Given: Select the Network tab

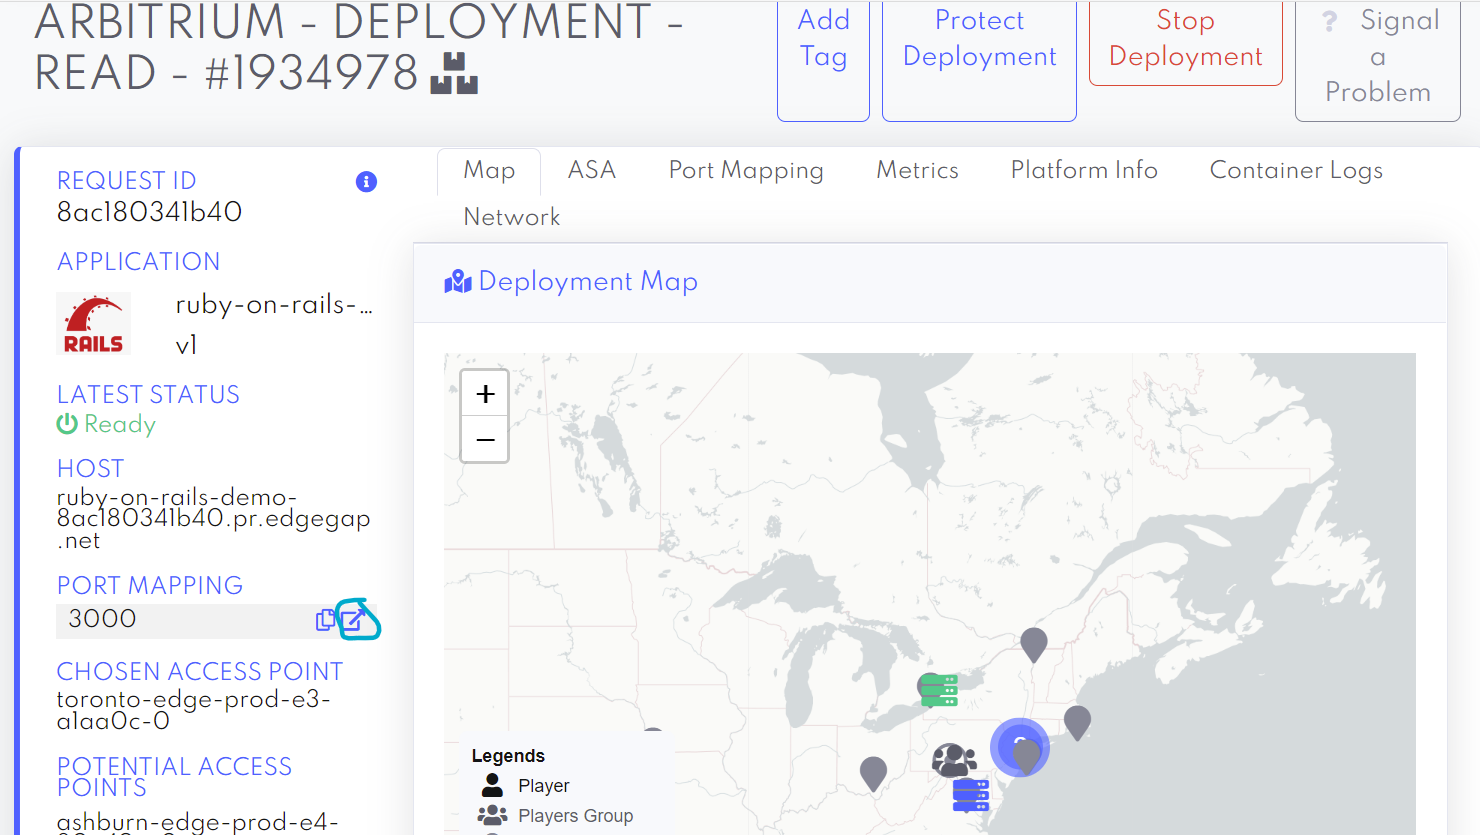Looking at the screenshot, I should tap(511, 217).
